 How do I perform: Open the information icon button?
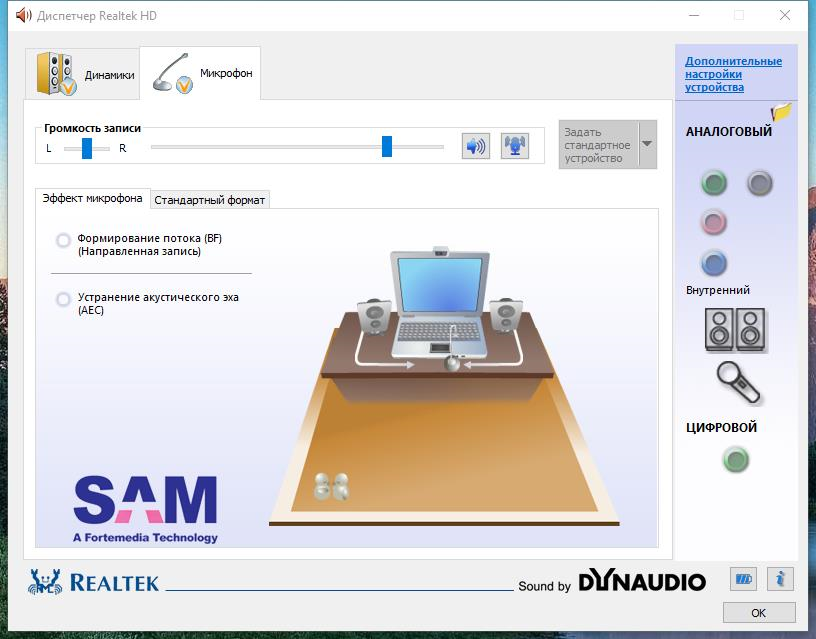(x=780, y=579)
